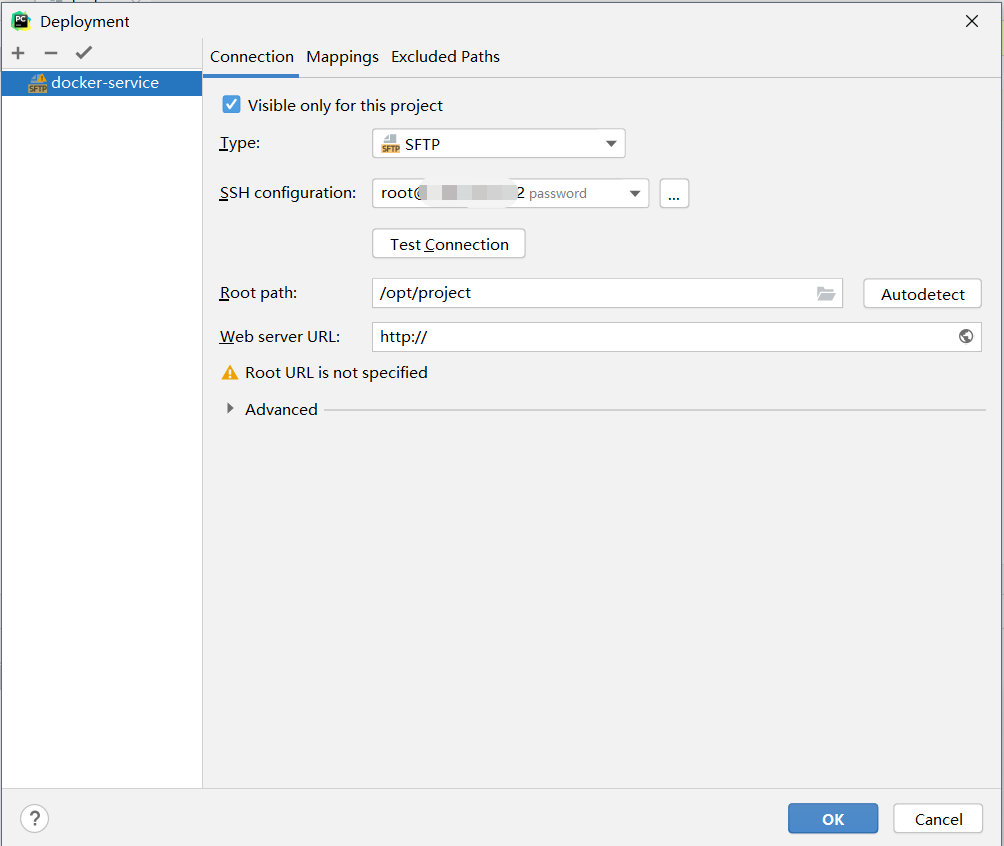
Task: Add a new deployment server with plus icon
Action: pos(18,53)
